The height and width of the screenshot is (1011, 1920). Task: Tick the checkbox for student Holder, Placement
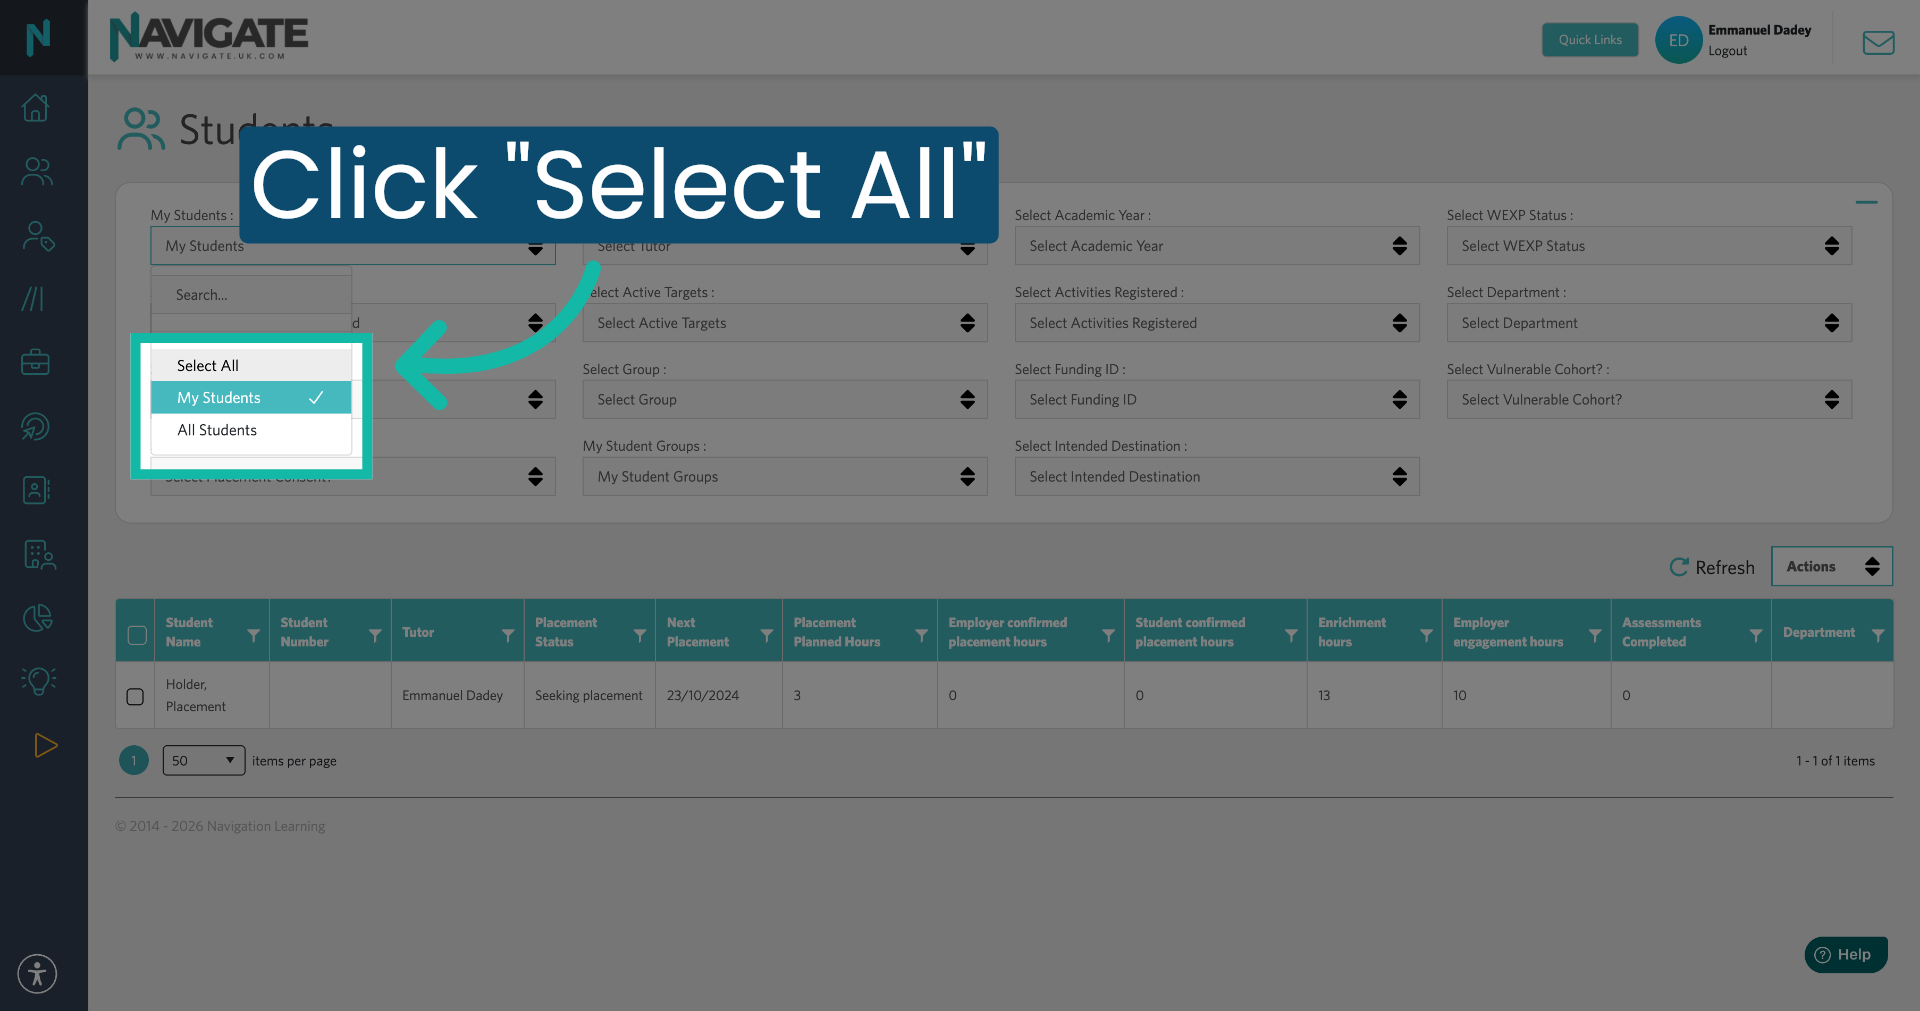click(134, 696)
